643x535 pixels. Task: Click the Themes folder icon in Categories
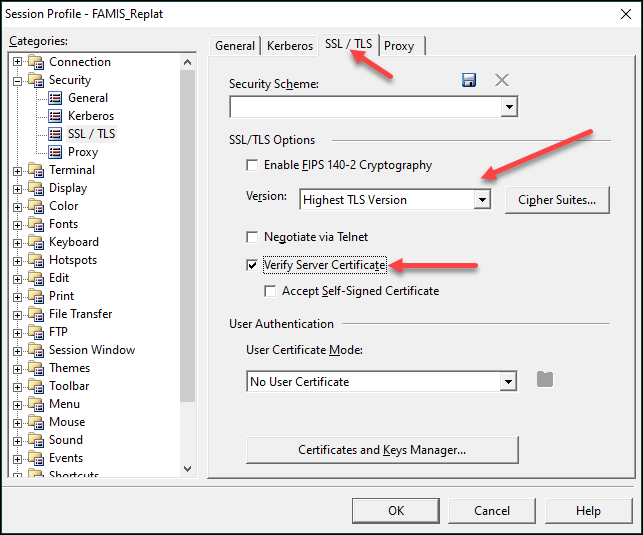point(37,368)
